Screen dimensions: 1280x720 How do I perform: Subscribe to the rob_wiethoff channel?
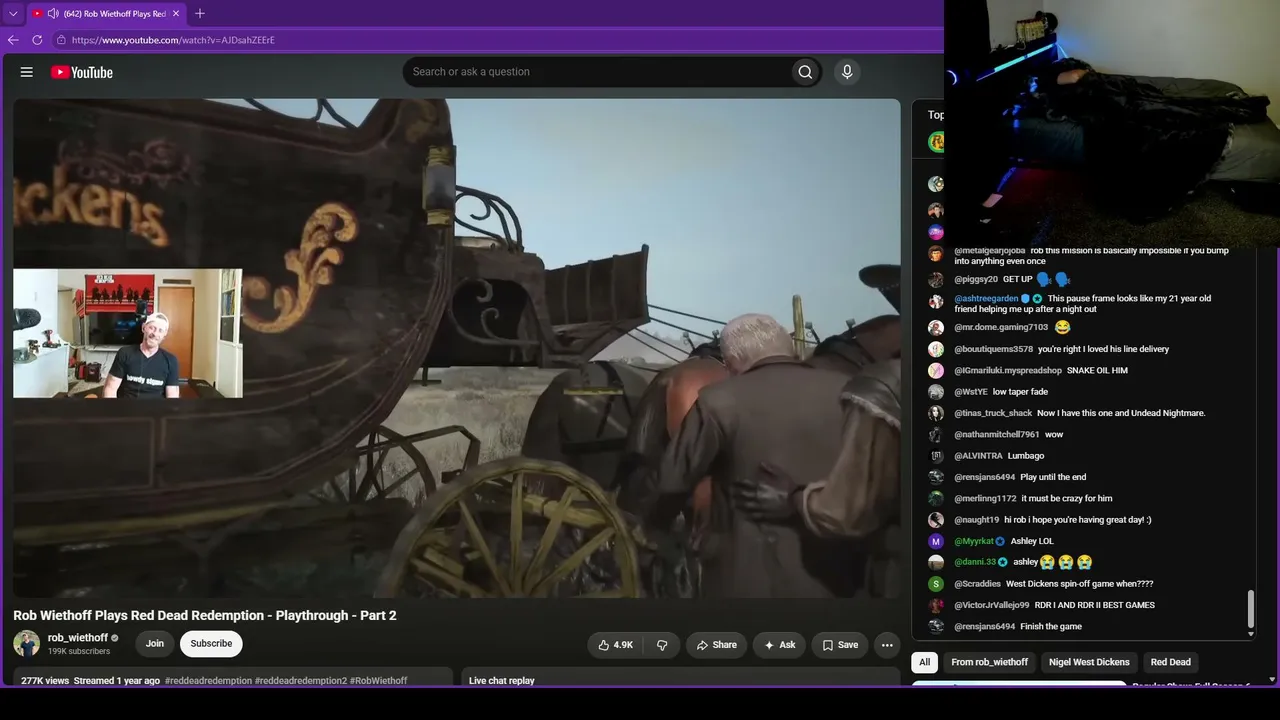[211, 643]
